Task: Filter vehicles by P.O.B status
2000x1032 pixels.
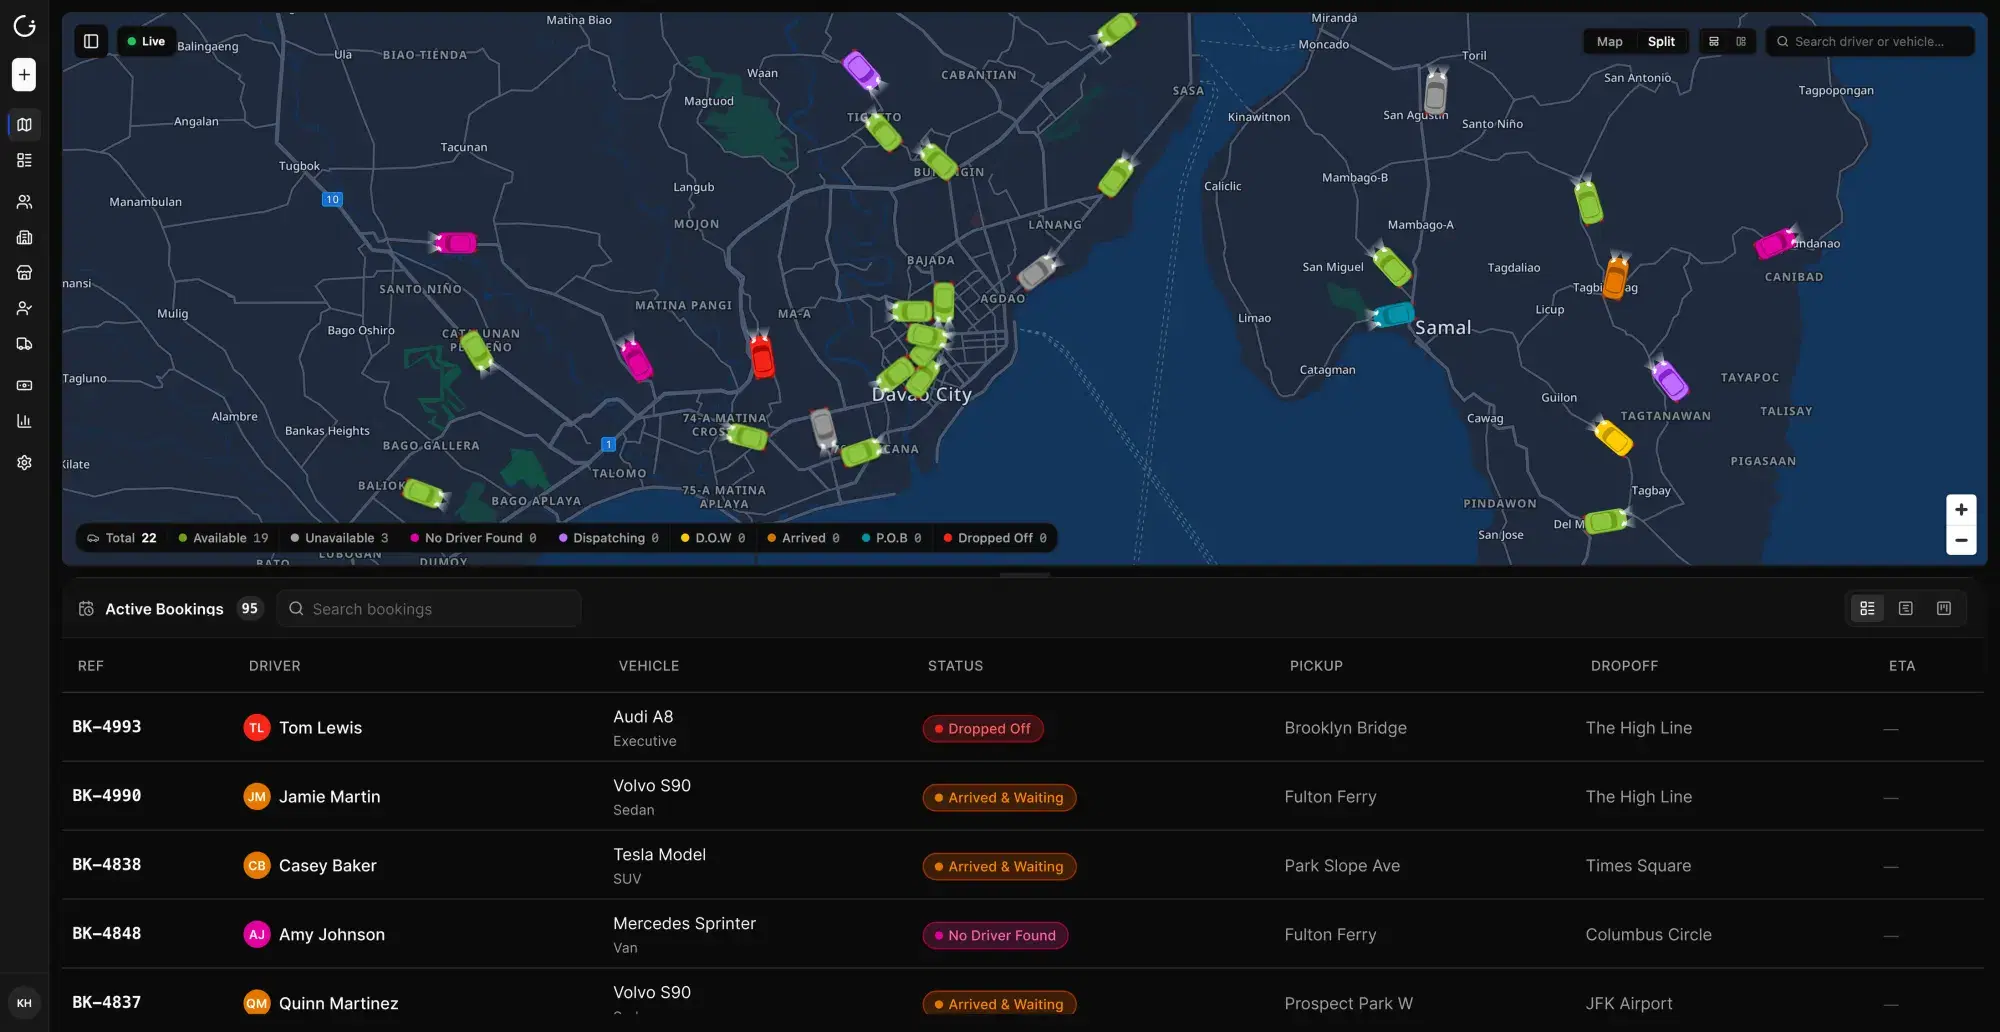Action: coord(891,538)
